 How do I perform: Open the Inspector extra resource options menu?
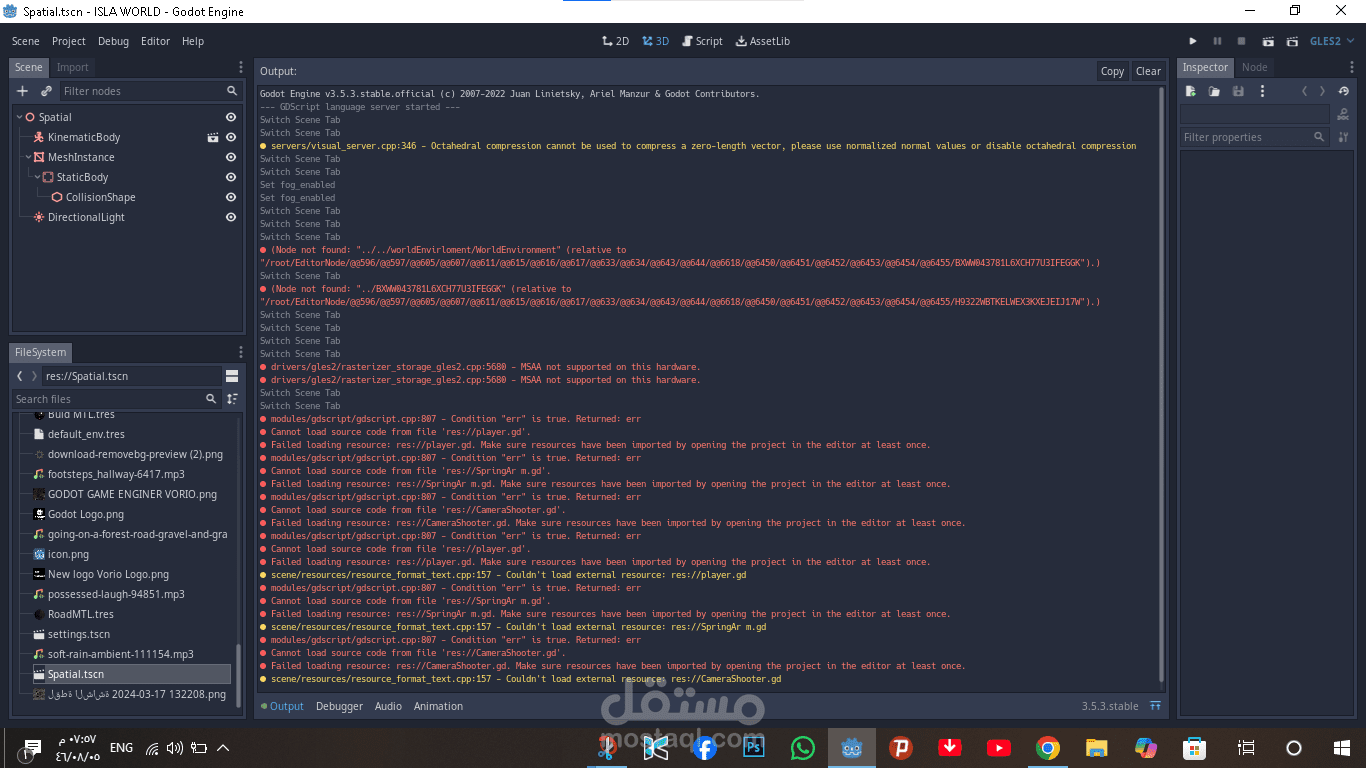pyautogui.click(x=1262, y=91)
